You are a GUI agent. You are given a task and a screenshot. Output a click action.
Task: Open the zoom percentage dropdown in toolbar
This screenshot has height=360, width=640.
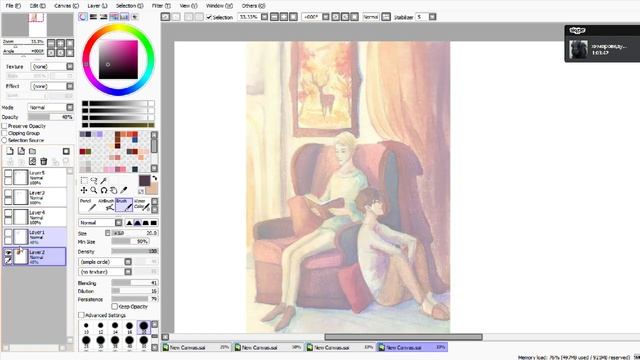[264, 17]
